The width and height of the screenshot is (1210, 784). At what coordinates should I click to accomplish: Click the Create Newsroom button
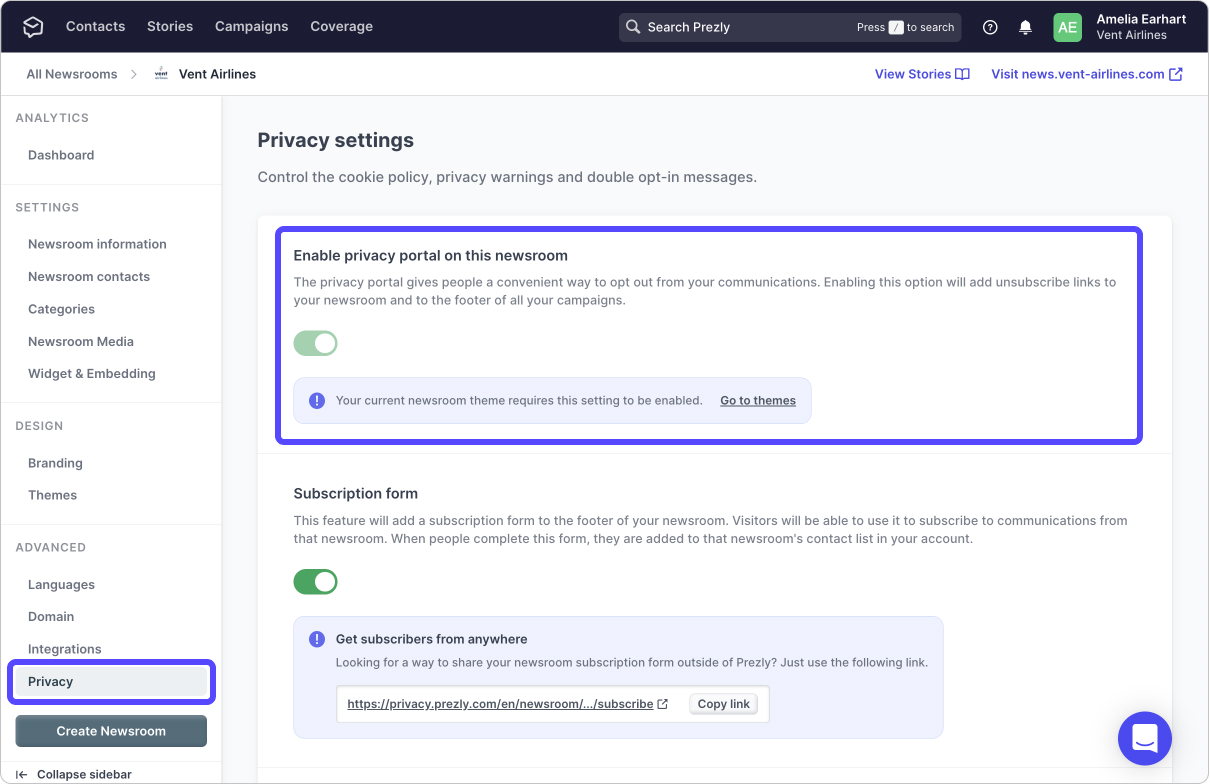point(111,731)
